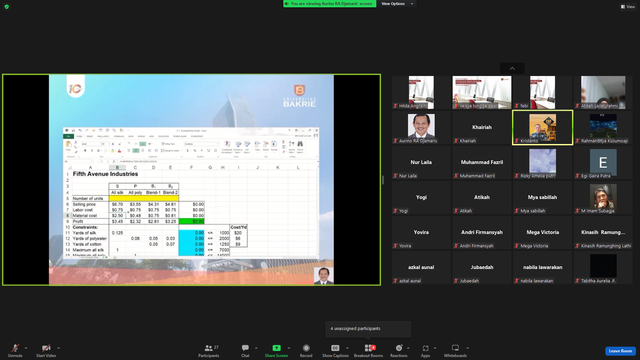This screenshot has width=640, height=360.
Task: Expand the arrow next to Apps
Action: pos(435,348)
